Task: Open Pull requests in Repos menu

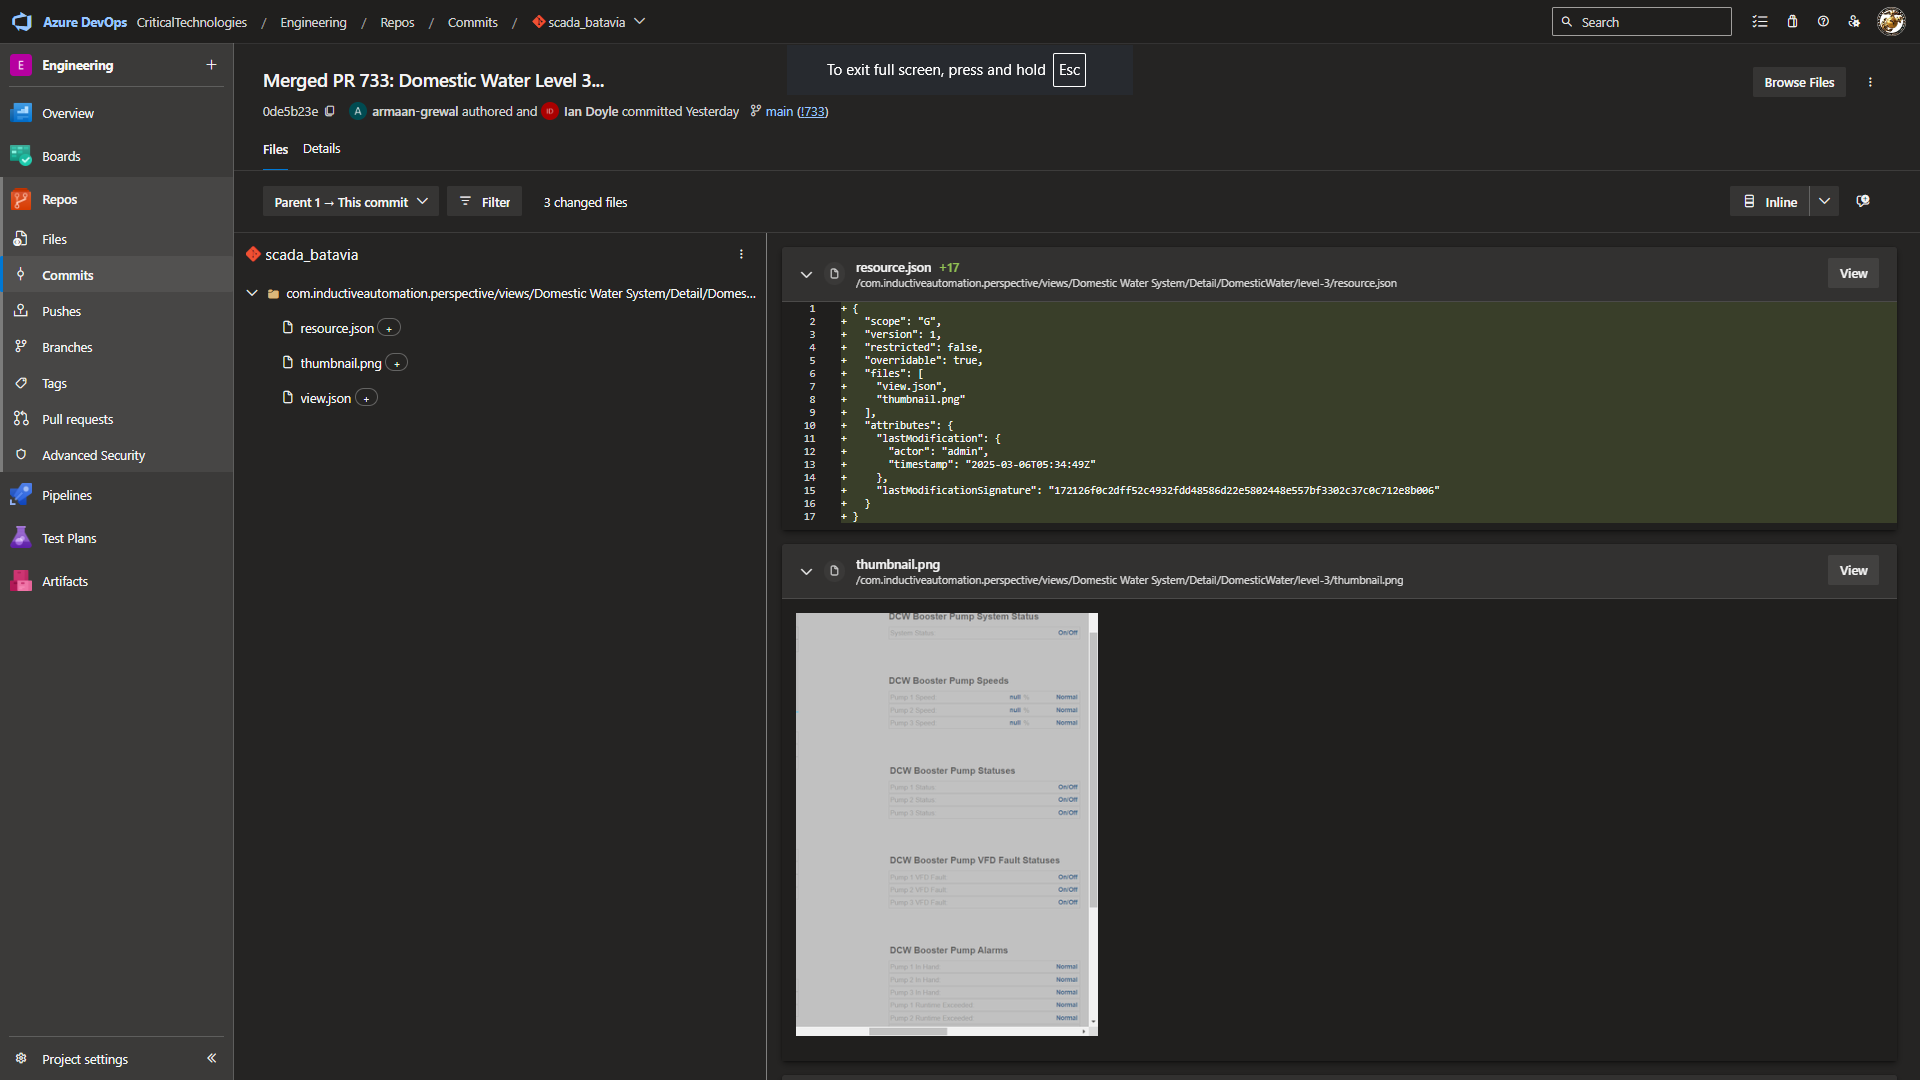Action: (x=77, y=419)
